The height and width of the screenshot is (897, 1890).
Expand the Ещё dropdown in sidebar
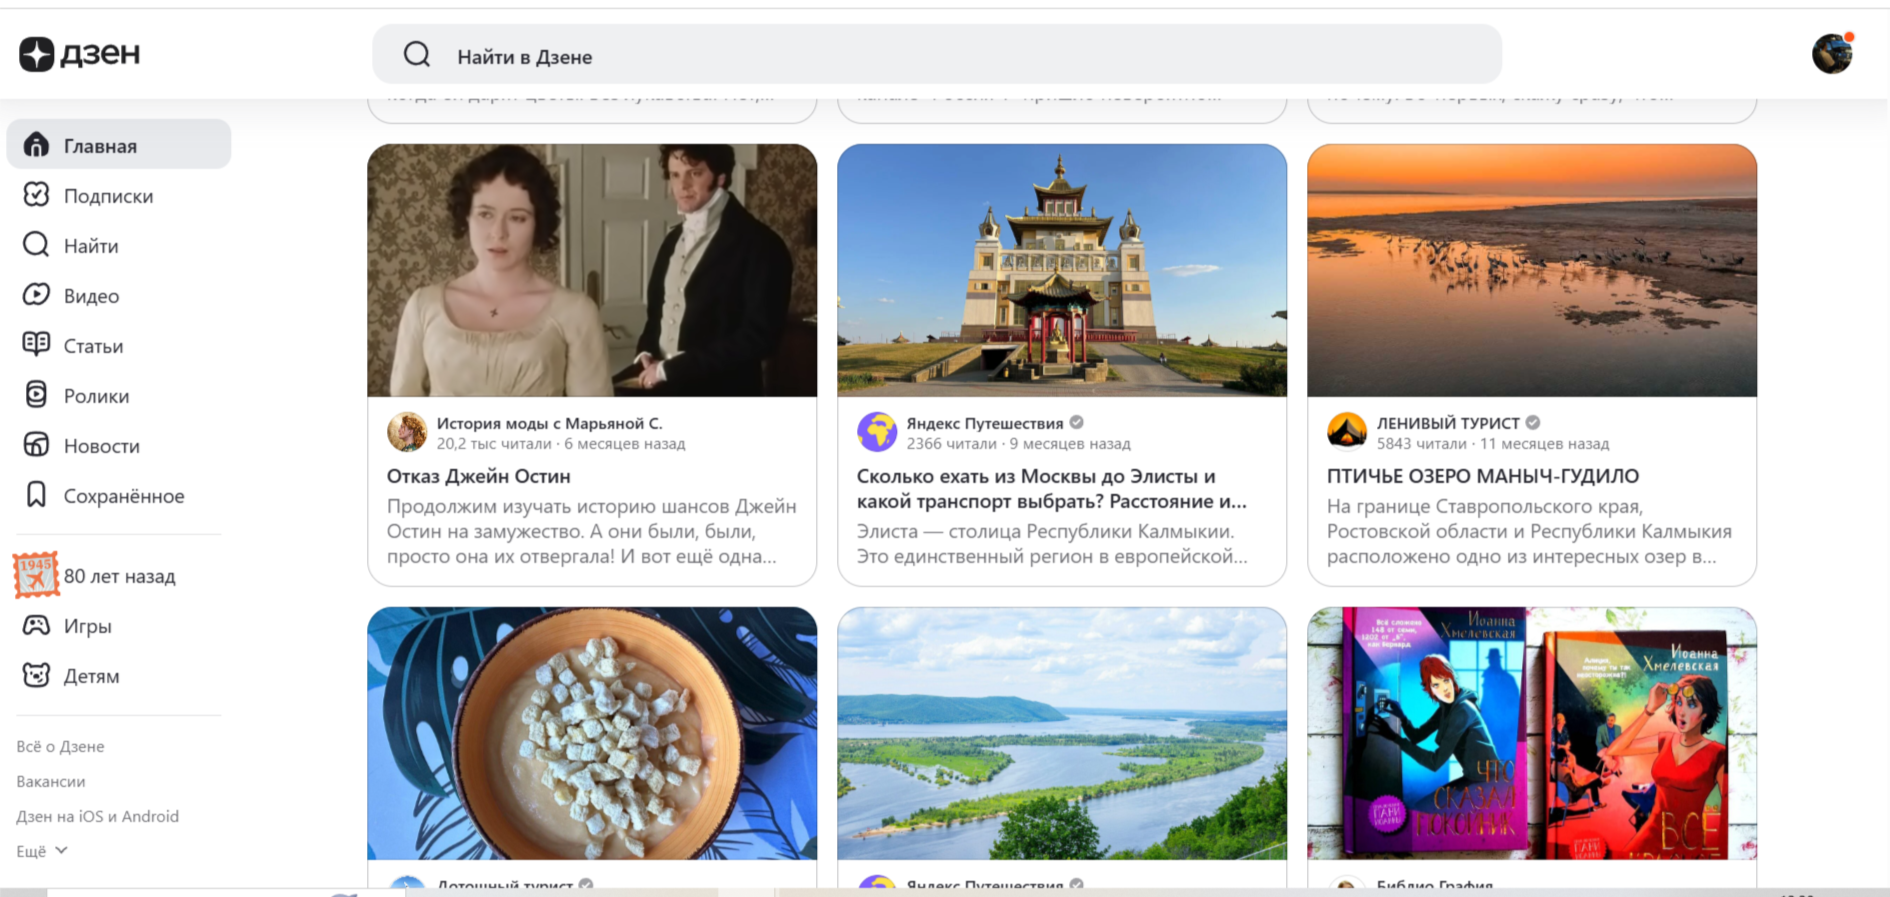click(x=42, y=851)
